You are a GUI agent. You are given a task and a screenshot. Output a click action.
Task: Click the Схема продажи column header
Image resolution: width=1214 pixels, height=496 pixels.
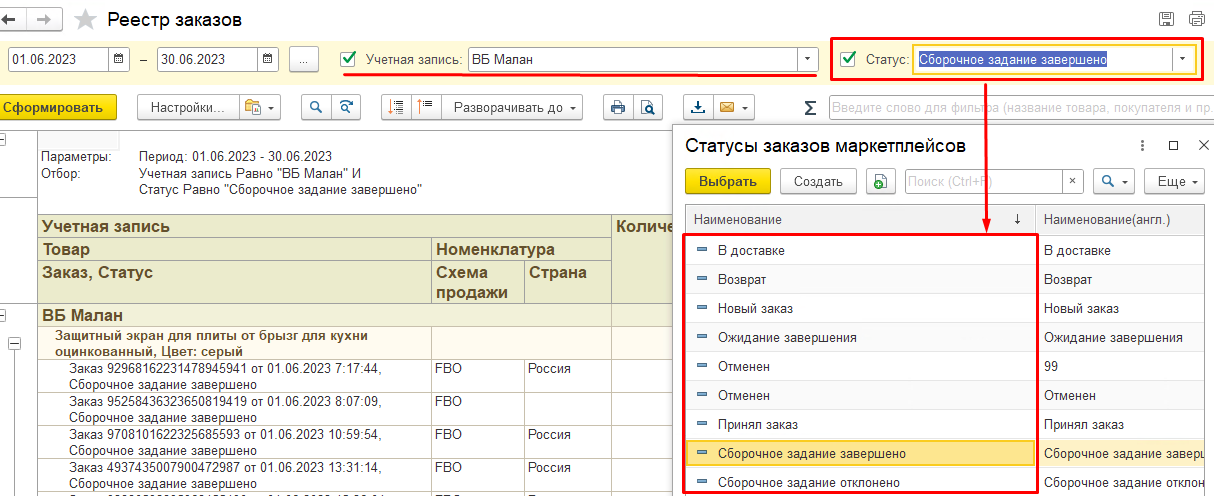[477, 282]
